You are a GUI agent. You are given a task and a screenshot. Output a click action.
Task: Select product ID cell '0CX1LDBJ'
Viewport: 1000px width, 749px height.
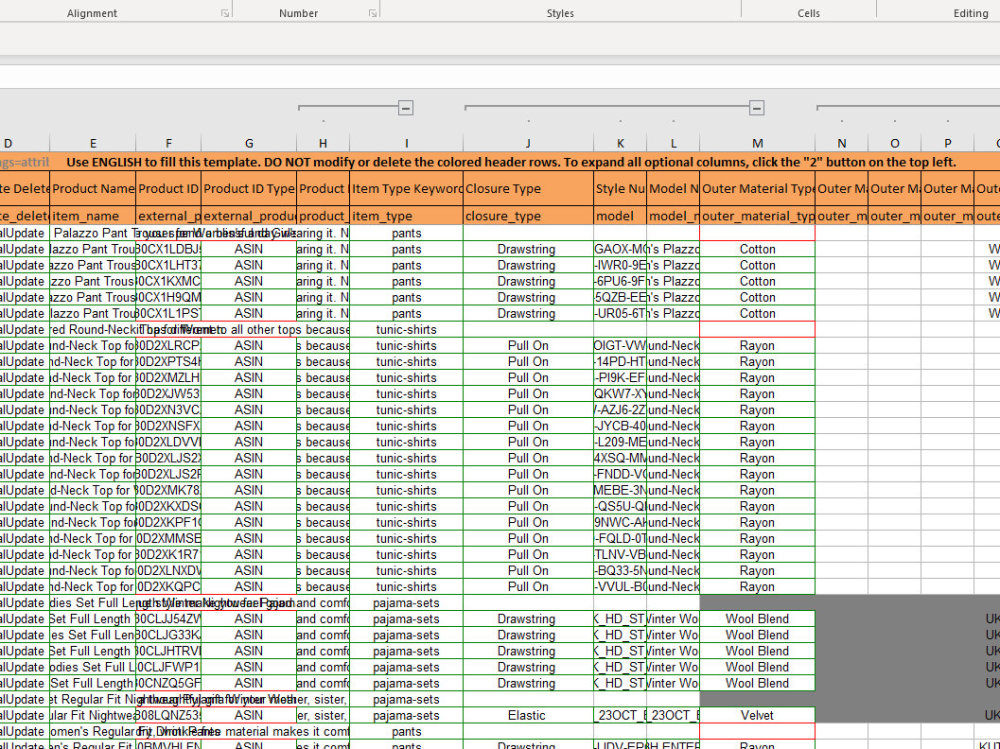168,249
